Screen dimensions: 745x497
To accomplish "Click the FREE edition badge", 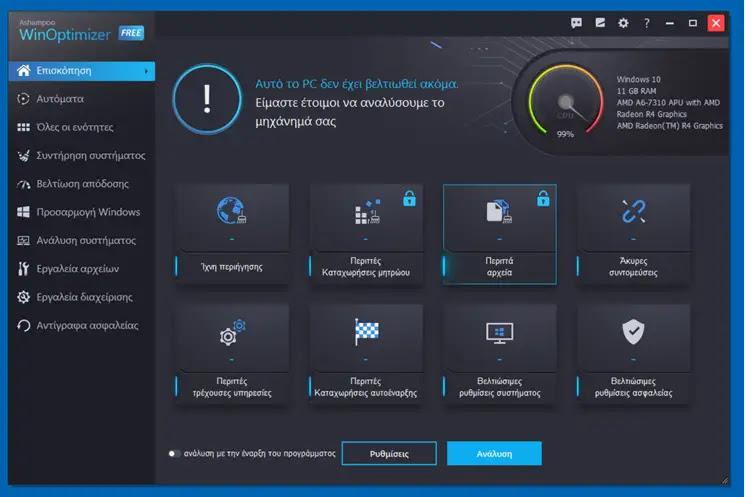I will tap(131, 33).
